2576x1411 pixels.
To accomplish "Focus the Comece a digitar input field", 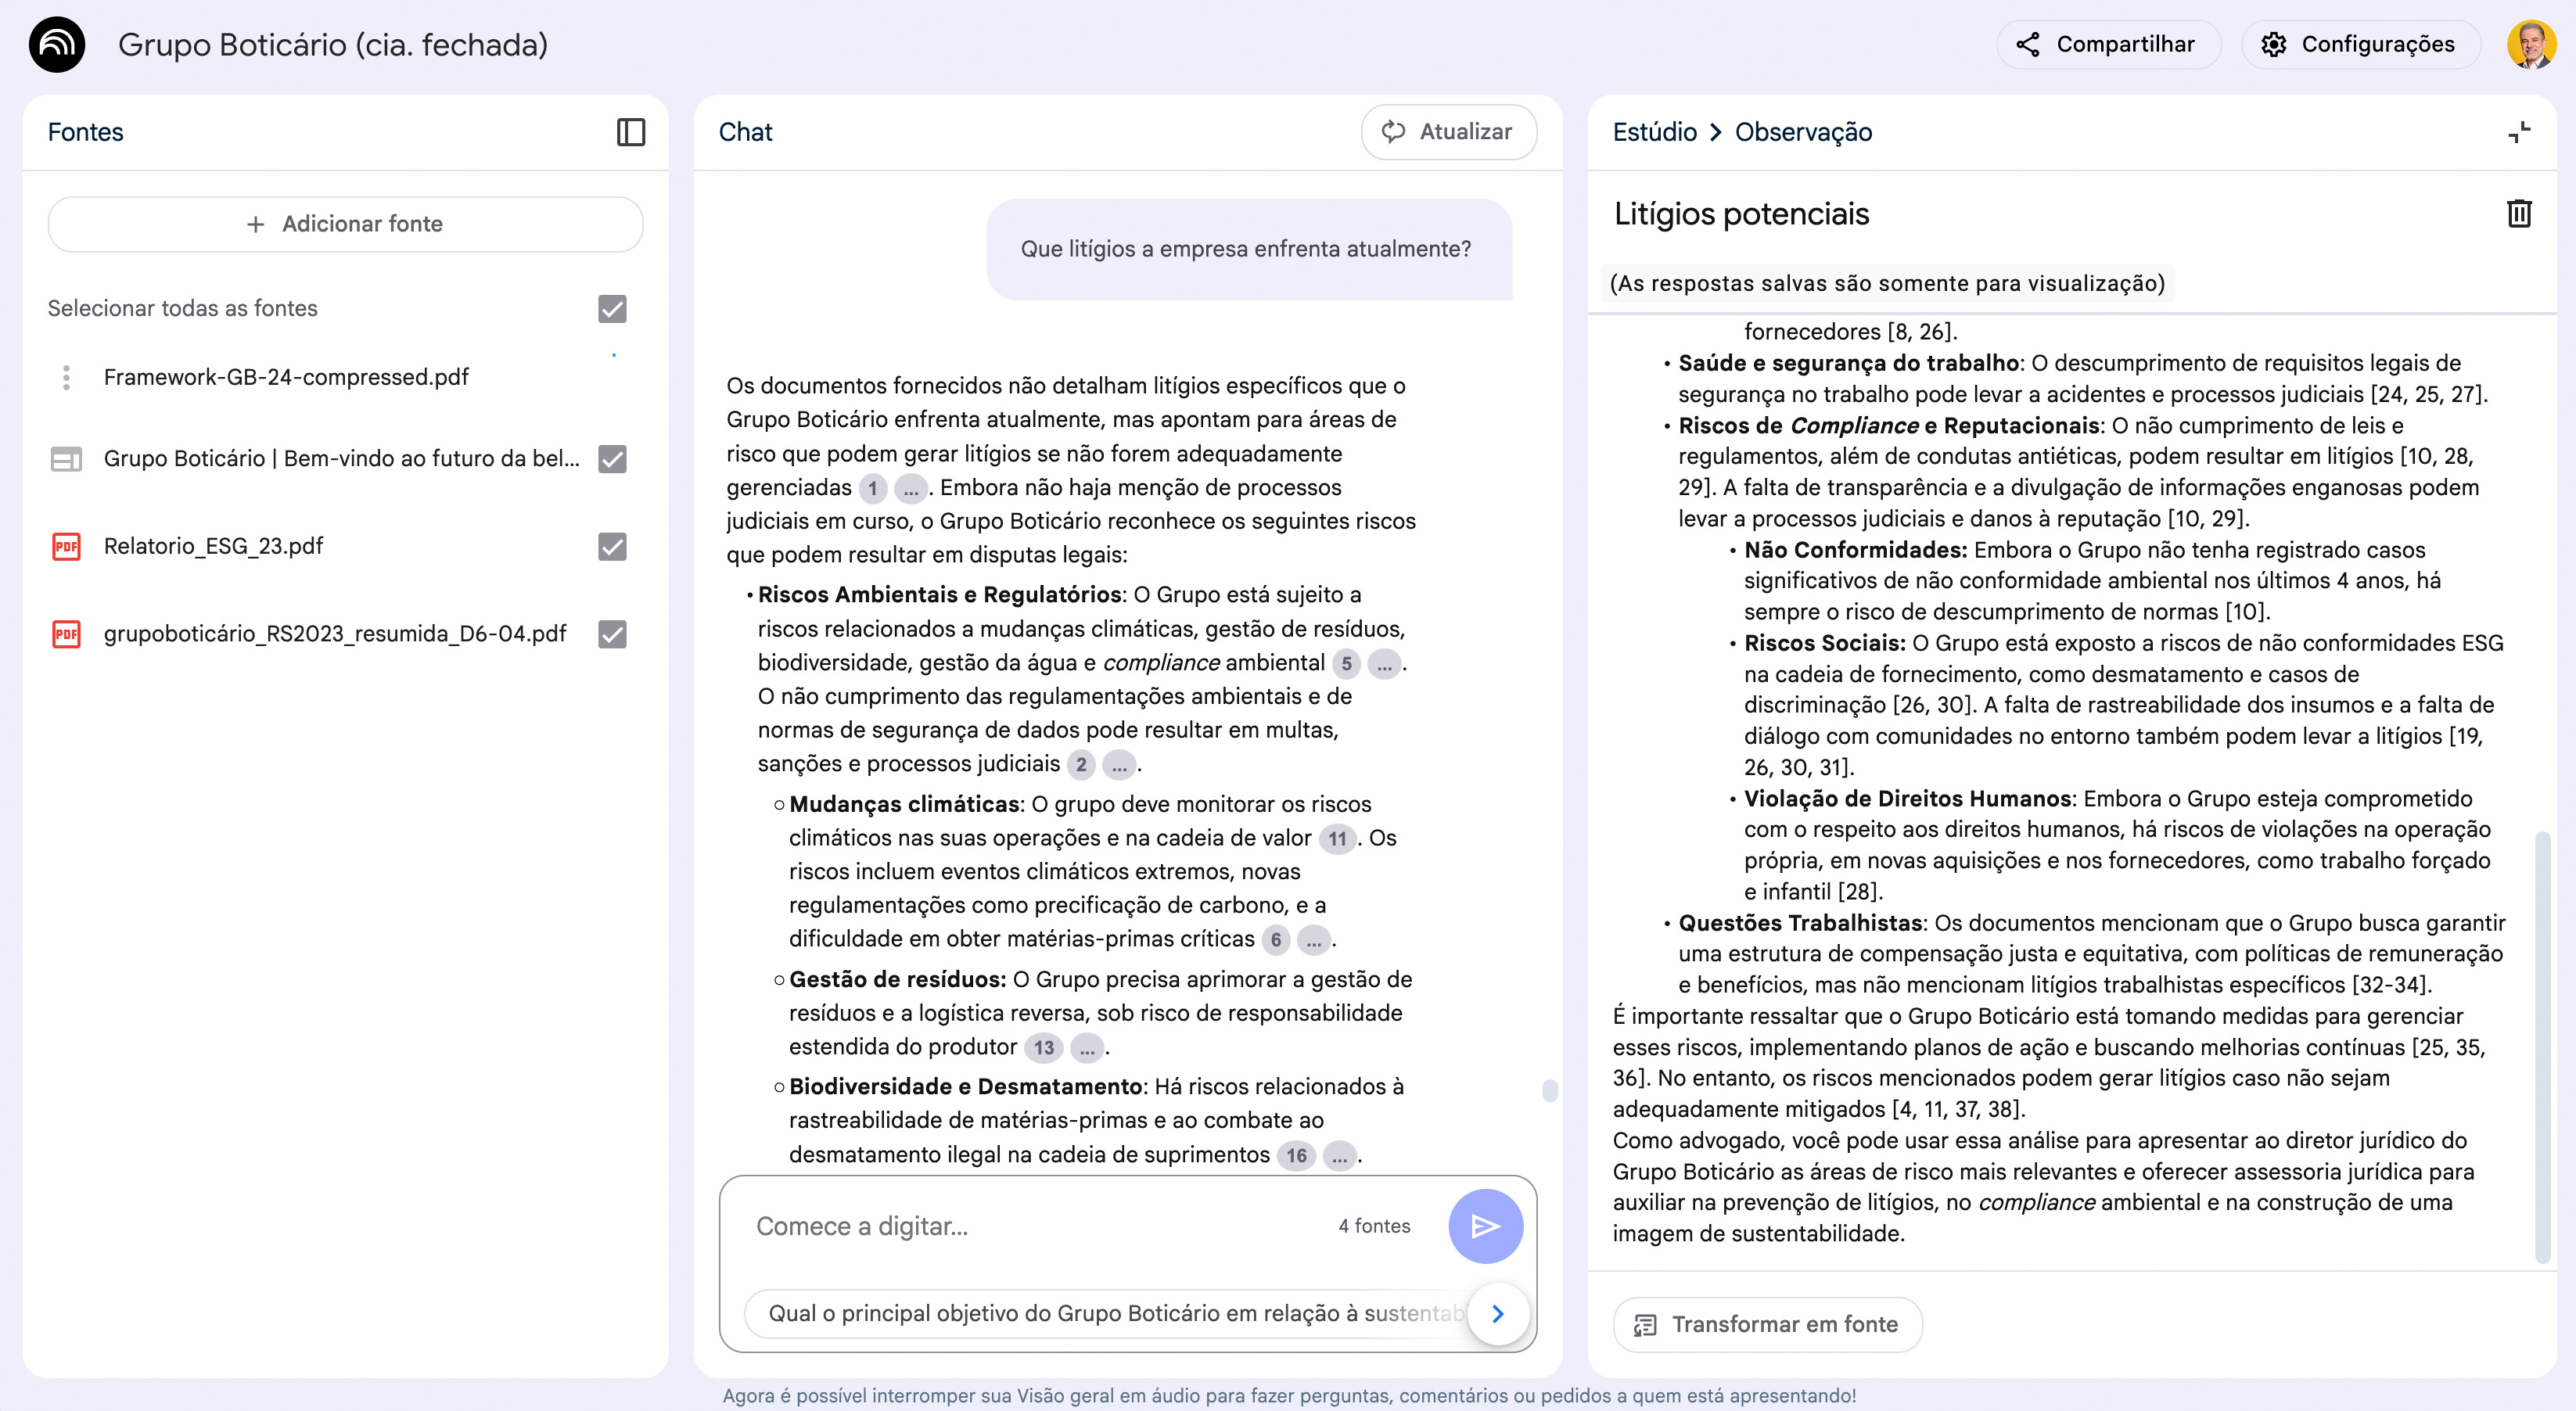I will click(1030, 1227).
